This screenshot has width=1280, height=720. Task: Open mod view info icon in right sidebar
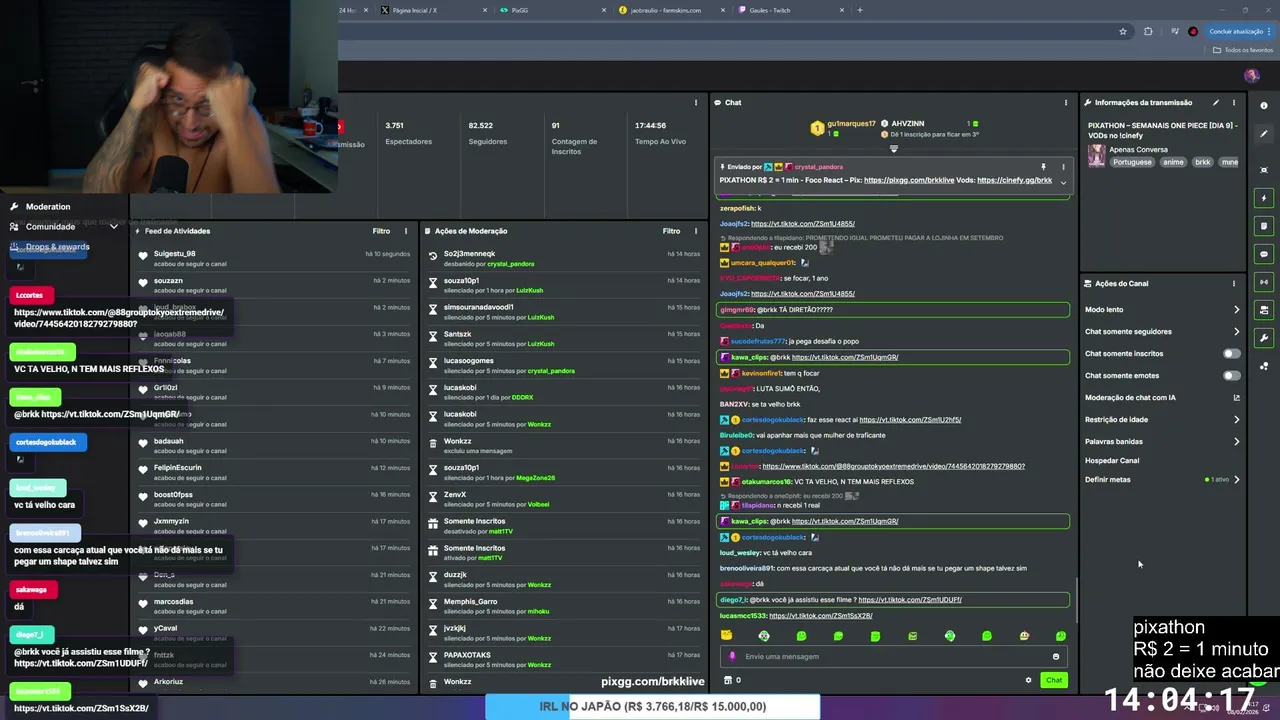(x=1264, y=105)
